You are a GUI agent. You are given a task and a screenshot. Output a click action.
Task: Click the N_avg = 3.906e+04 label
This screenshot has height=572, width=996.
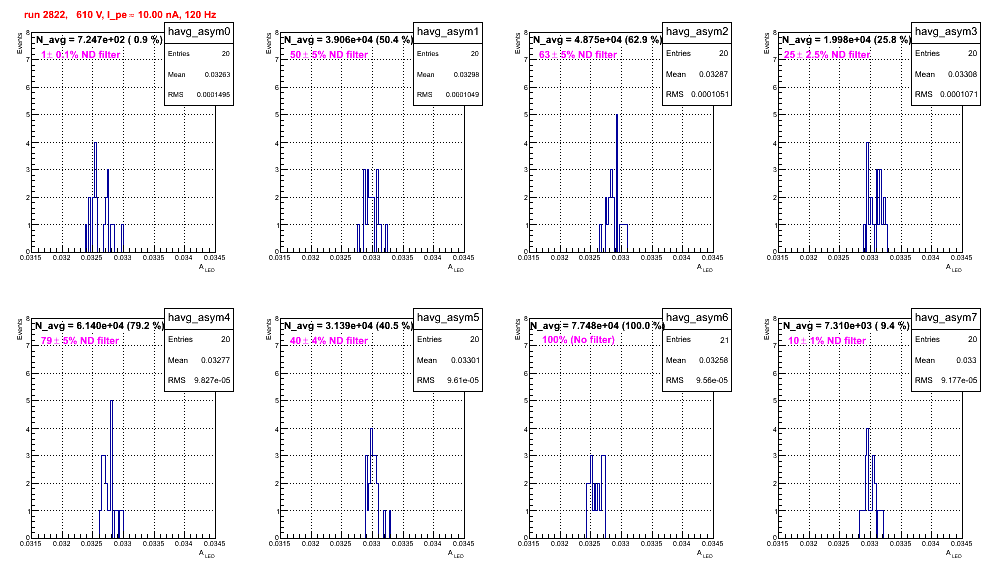click(348, 39)
